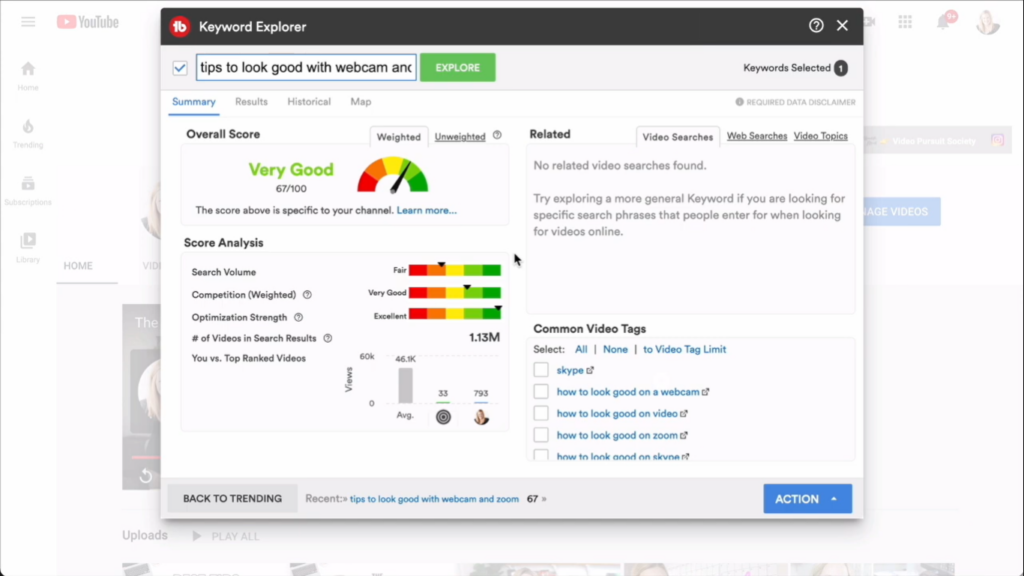Screen dimensions: 1024x576
Task: Click the overall score gauge
Action: click(x=392, y=175)
